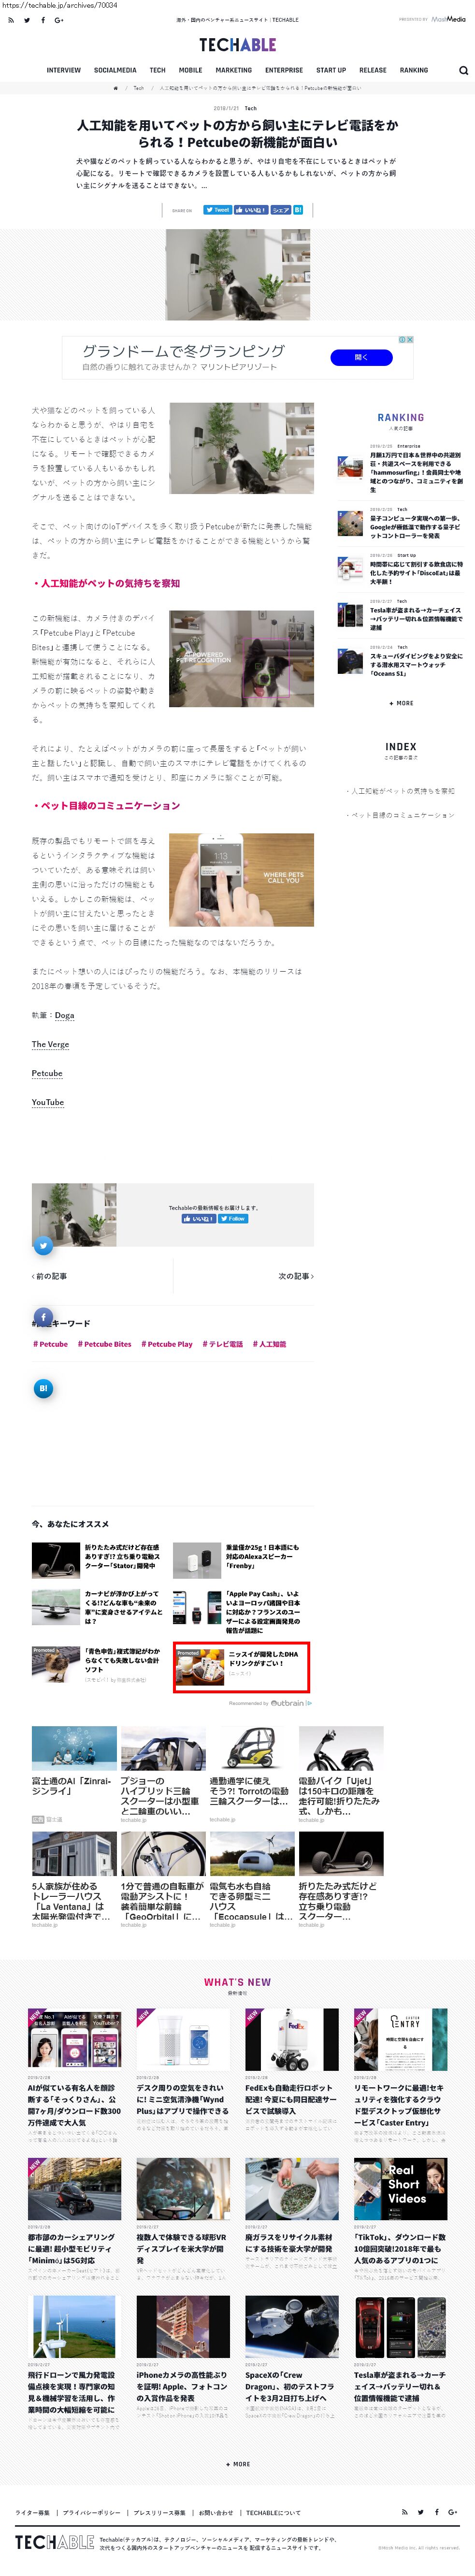The width and height of the screenshot is (475, 2576).
Task: Select the RANKING navigation tab
Action: [414, 71]
